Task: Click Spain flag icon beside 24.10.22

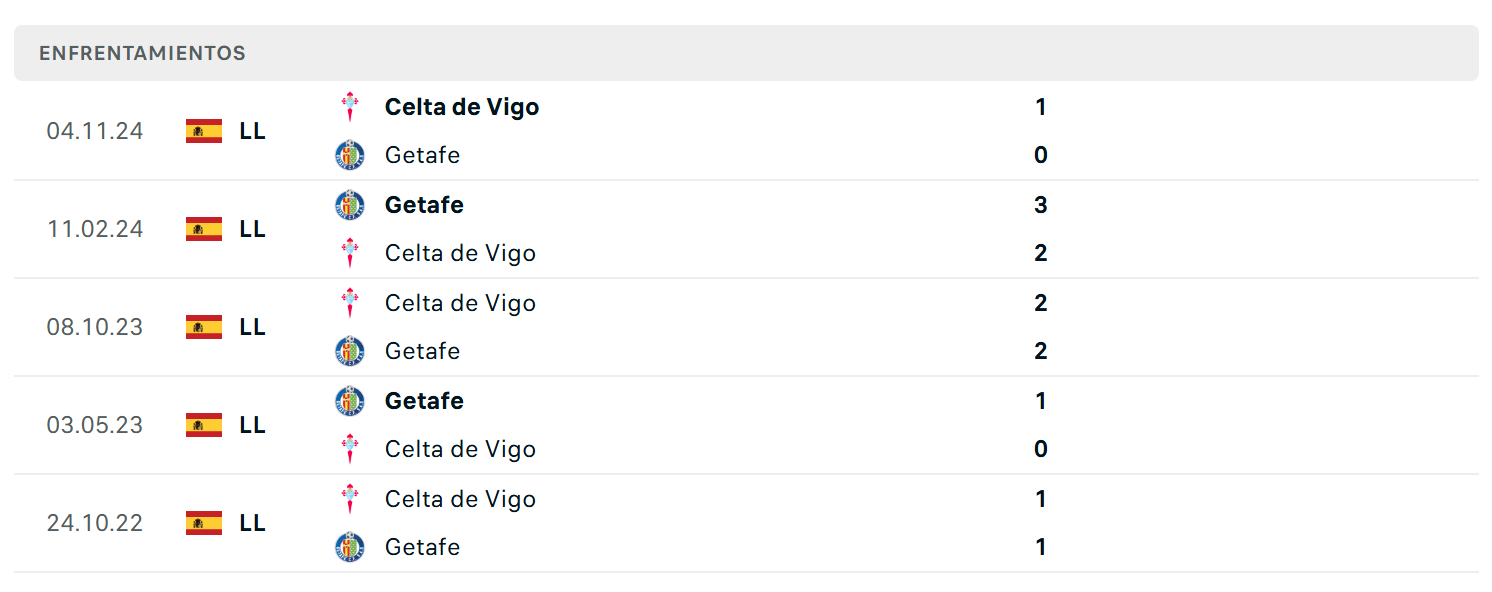Action: coord(204,523)
